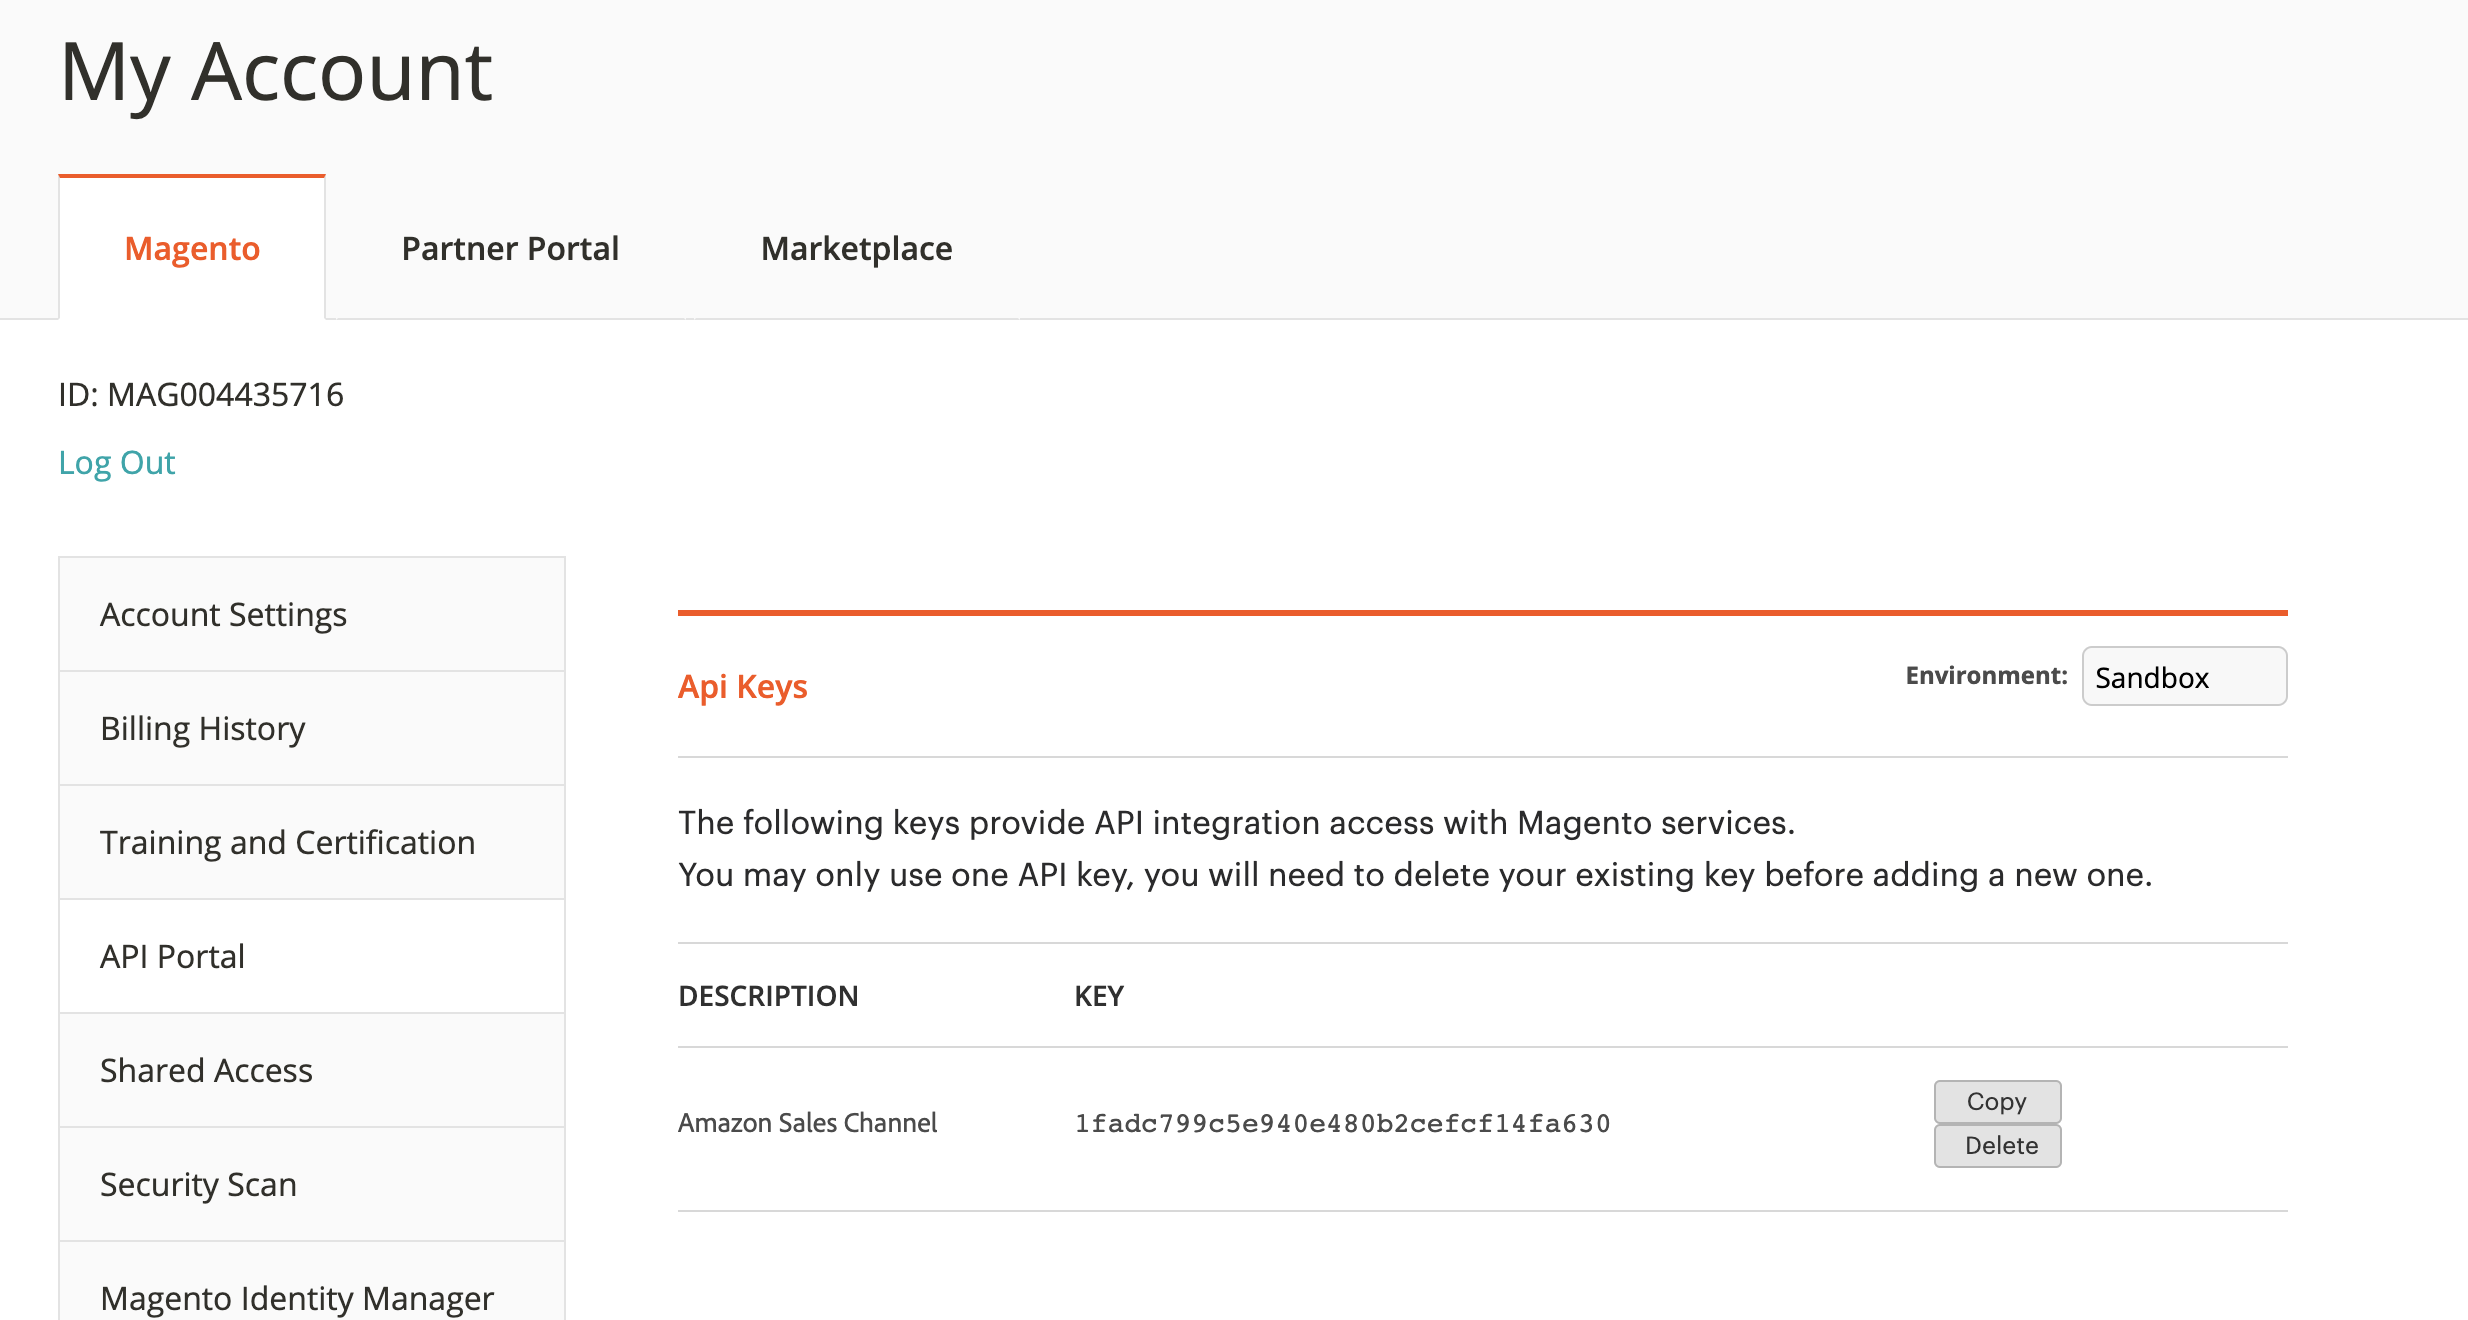2468x1320 pixels.
Task: Open the Security Scan section
Action: click(x=197, y=1184)
